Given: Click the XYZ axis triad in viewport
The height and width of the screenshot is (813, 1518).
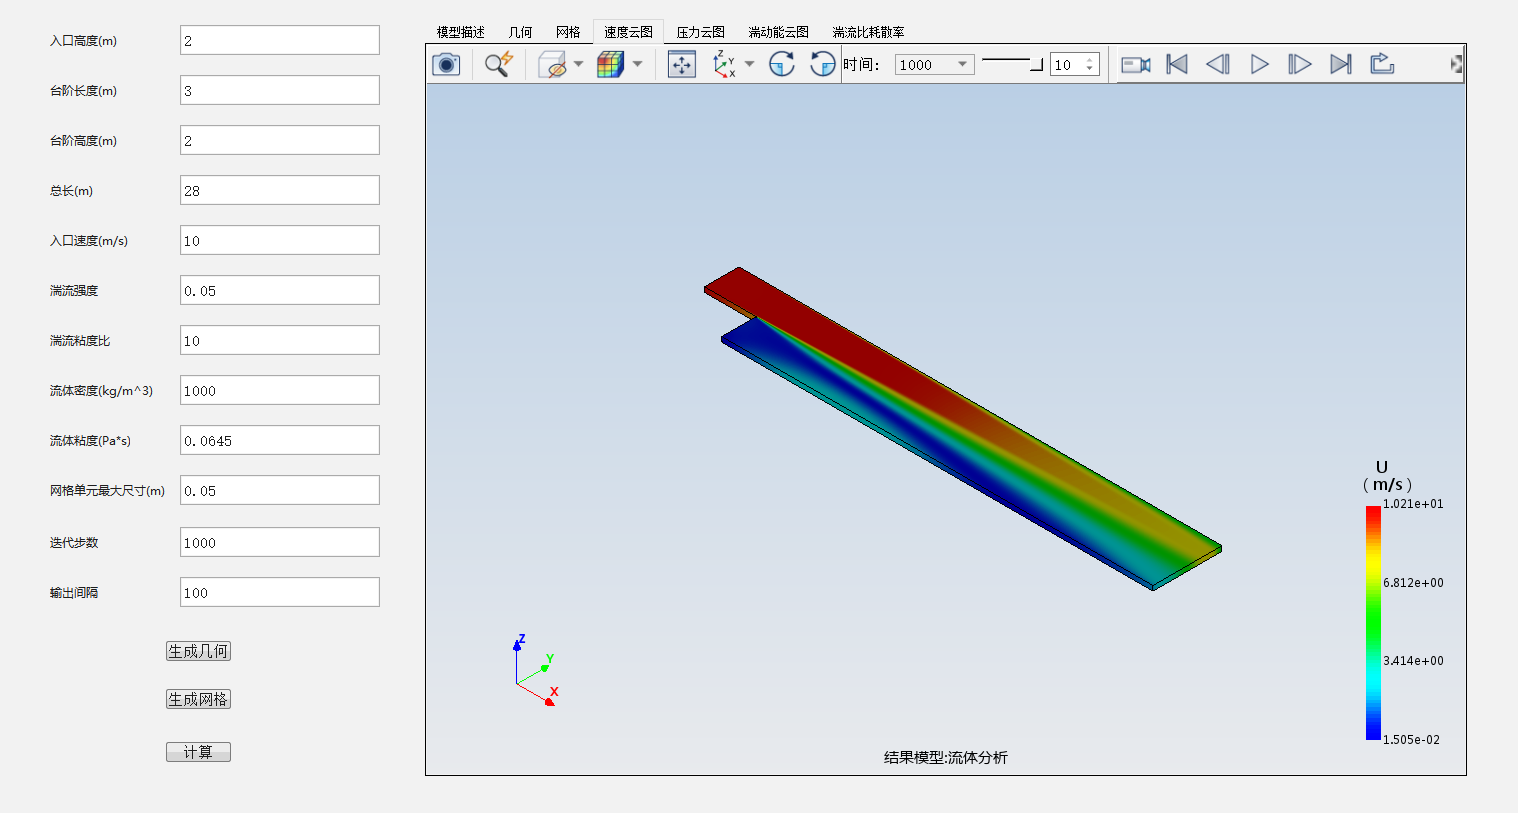Looking at the screenshot, I should (536, 671).
